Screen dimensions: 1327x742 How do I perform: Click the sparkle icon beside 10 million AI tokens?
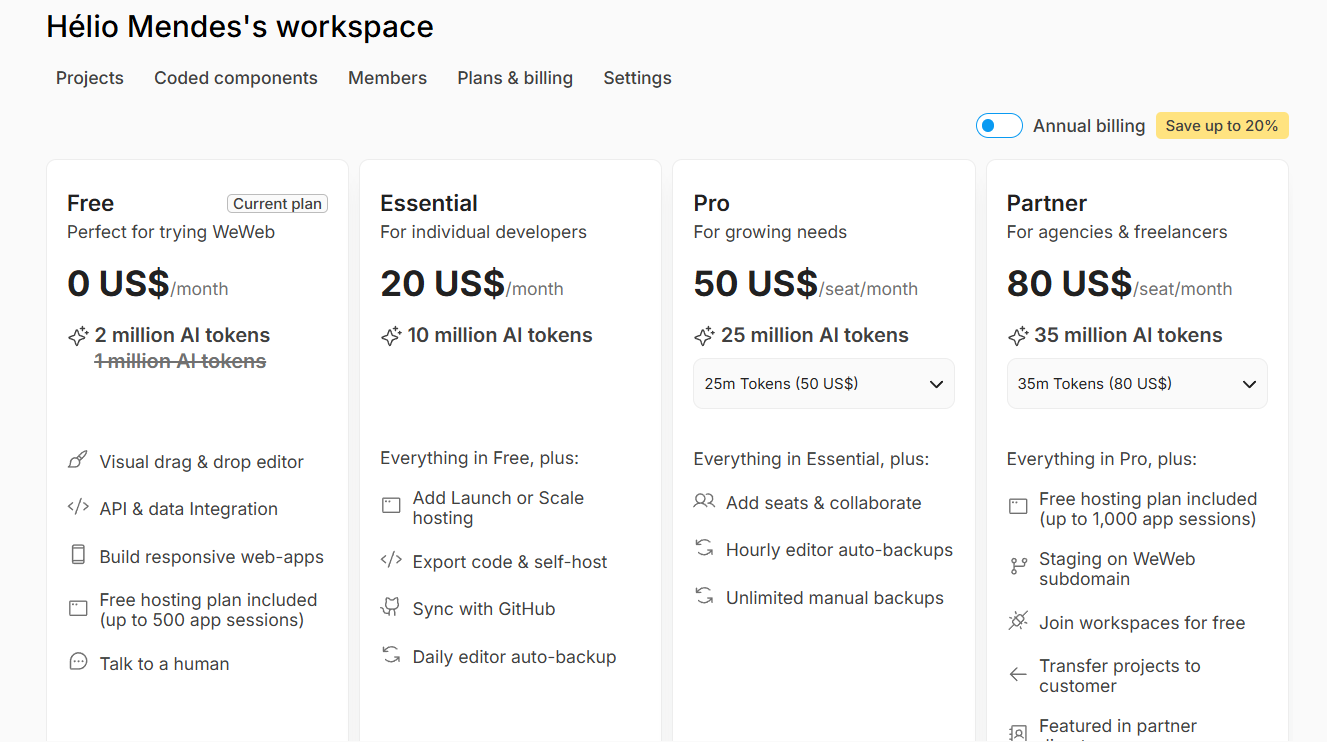(x=391, y=336)
